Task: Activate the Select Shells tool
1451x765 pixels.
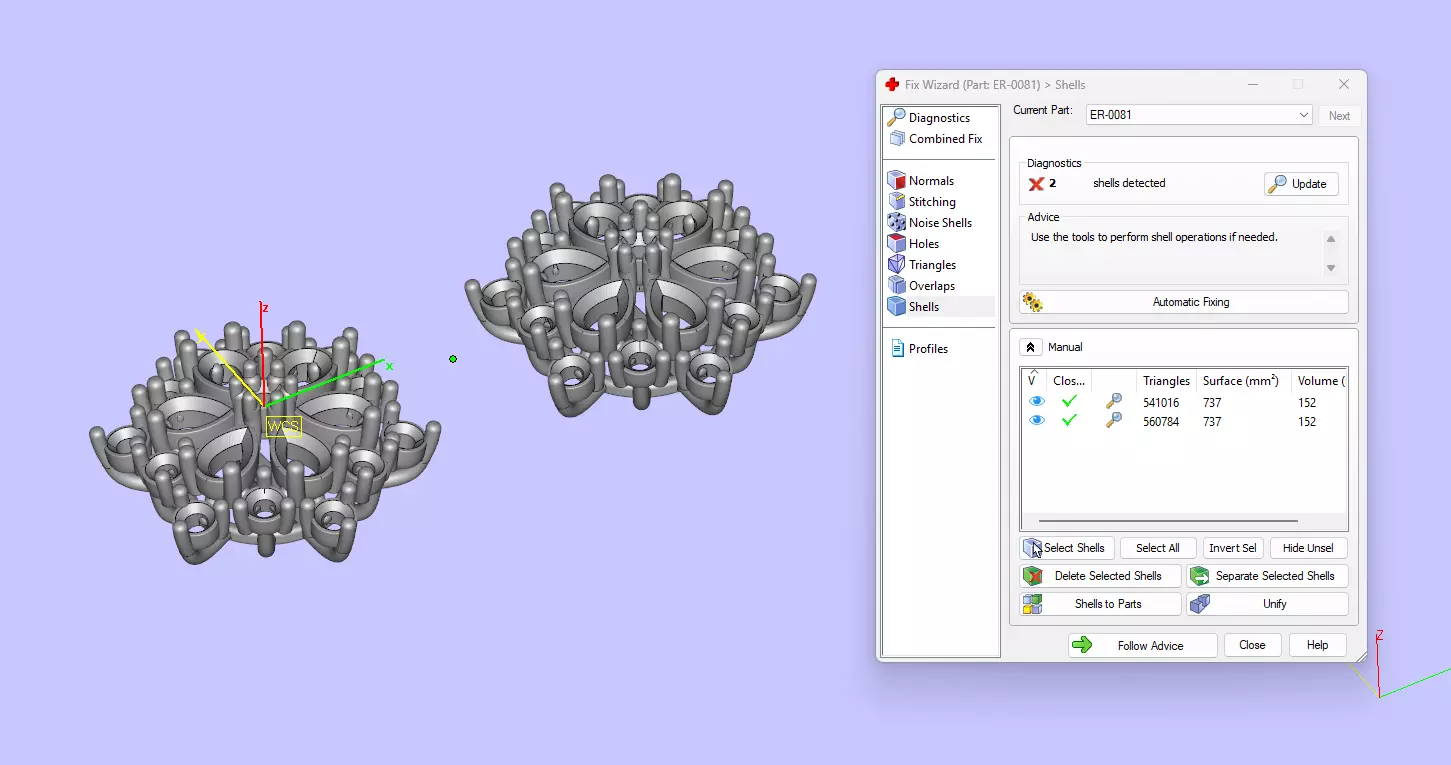Action: [x=1066, y=548]
